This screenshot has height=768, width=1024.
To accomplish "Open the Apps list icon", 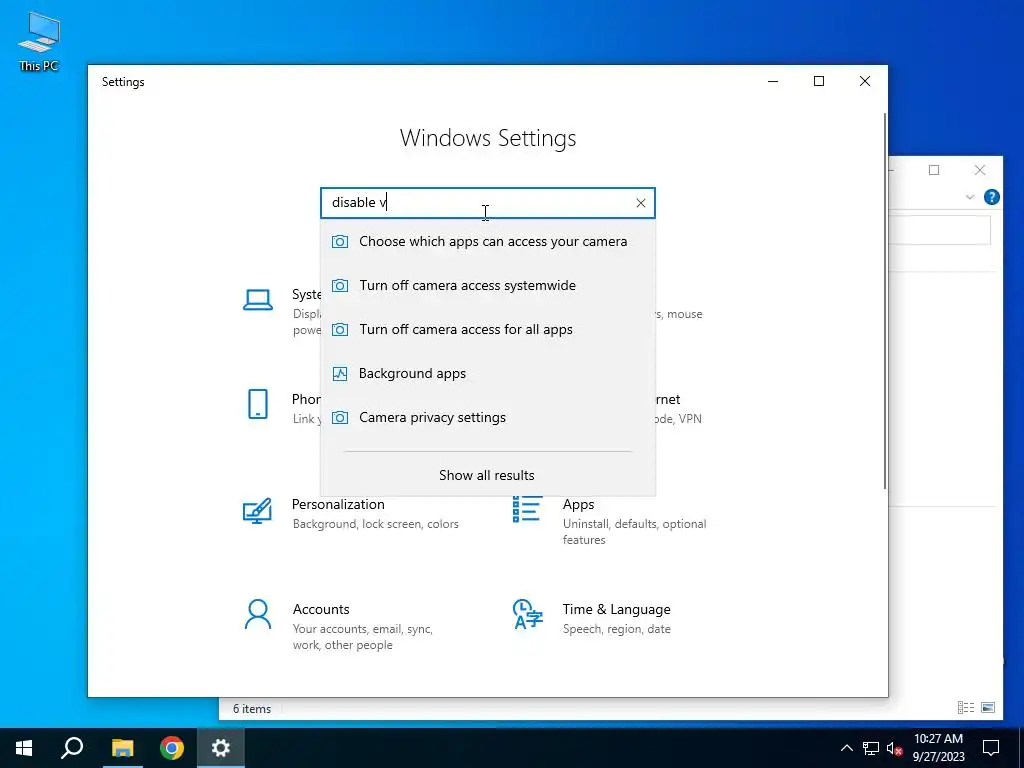I will [527, 509].
